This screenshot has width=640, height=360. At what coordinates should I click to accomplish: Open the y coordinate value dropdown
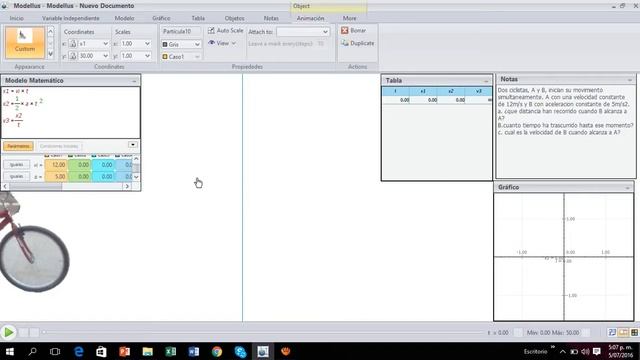tap(105, 56)
